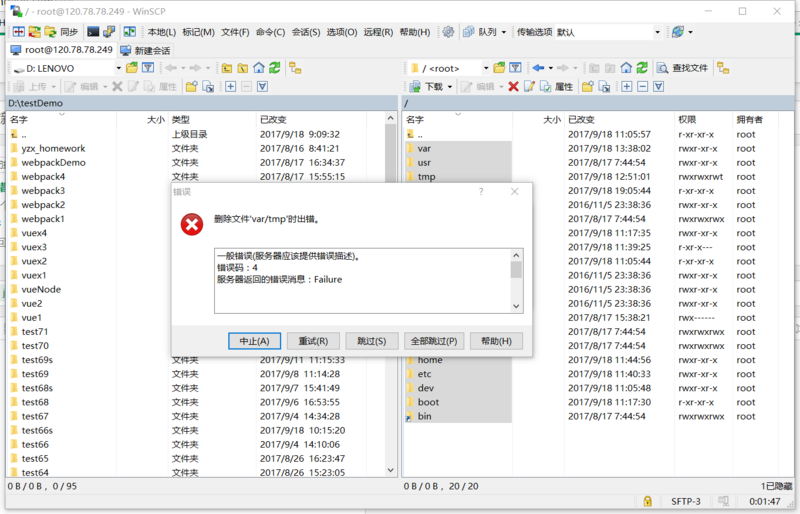Click the 全部跳过(P) skip all button
The height and width of the screenshot is (514, 800).
tap(434, 341)
